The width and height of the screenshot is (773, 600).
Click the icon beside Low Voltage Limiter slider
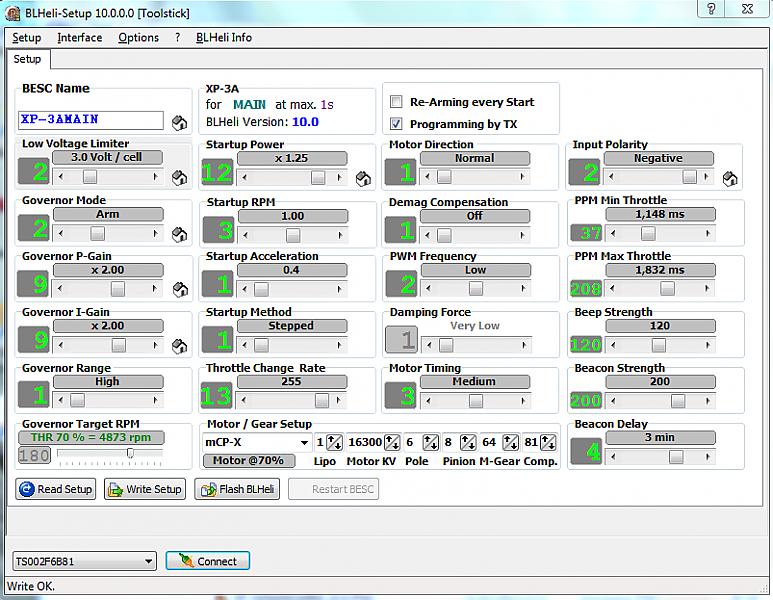pyautogui.click(x=179, y=178)
